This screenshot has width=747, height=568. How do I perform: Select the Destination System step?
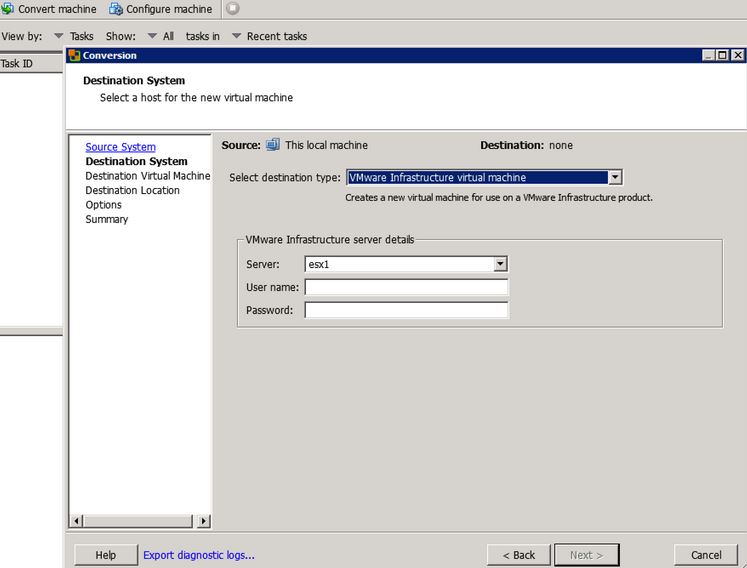(136, 162)
